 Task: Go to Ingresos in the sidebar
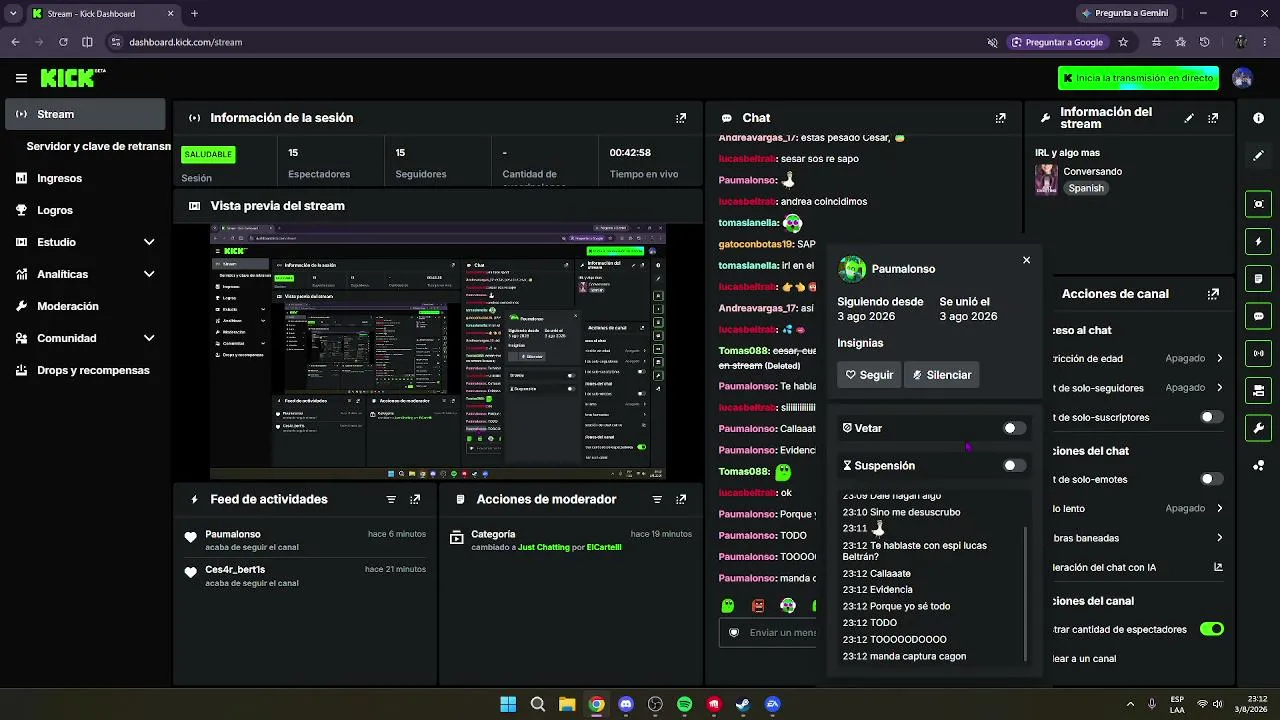[85, 178]
